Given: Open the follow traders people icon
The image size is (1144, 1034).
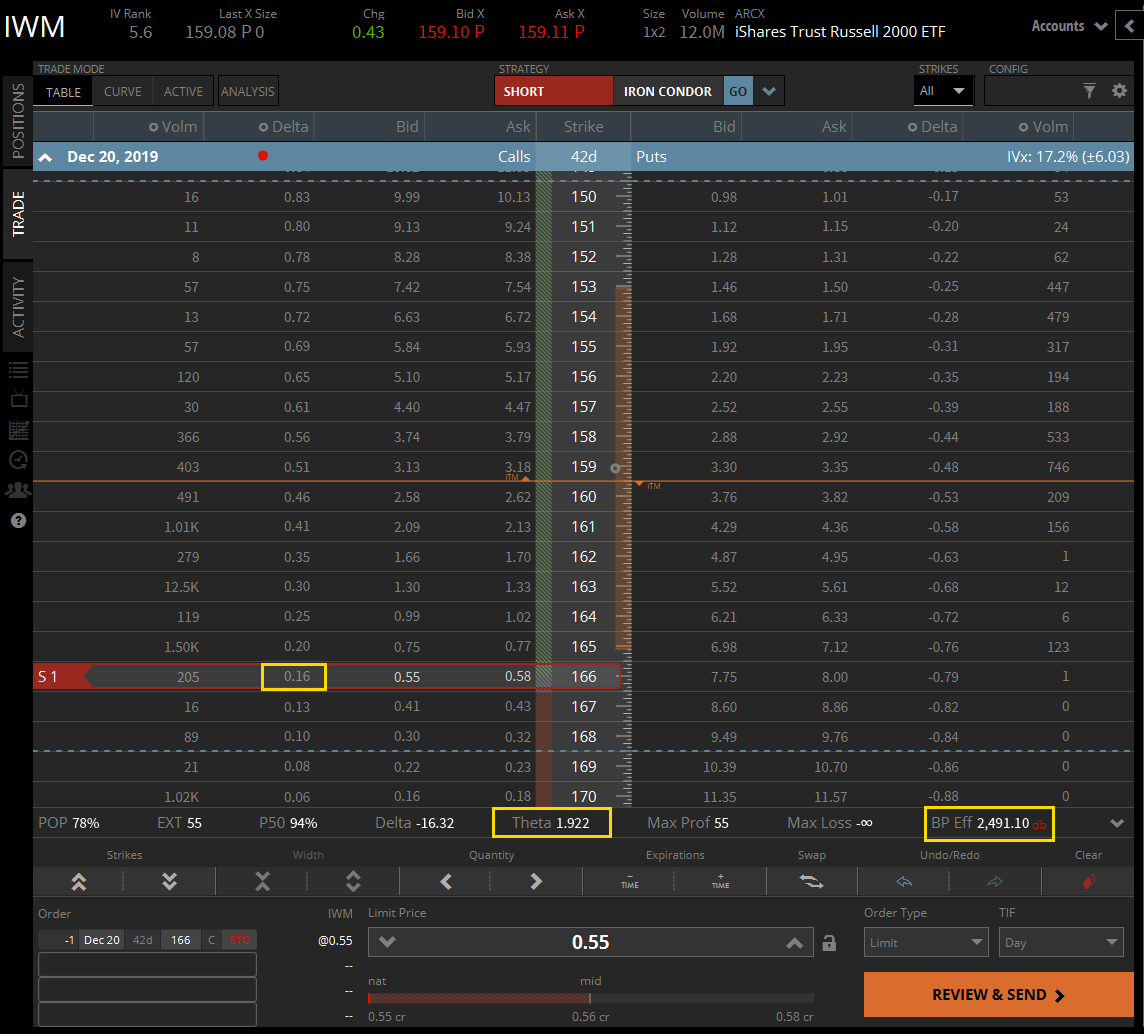Looking at the screenshot, I should (x=18, y=490).
